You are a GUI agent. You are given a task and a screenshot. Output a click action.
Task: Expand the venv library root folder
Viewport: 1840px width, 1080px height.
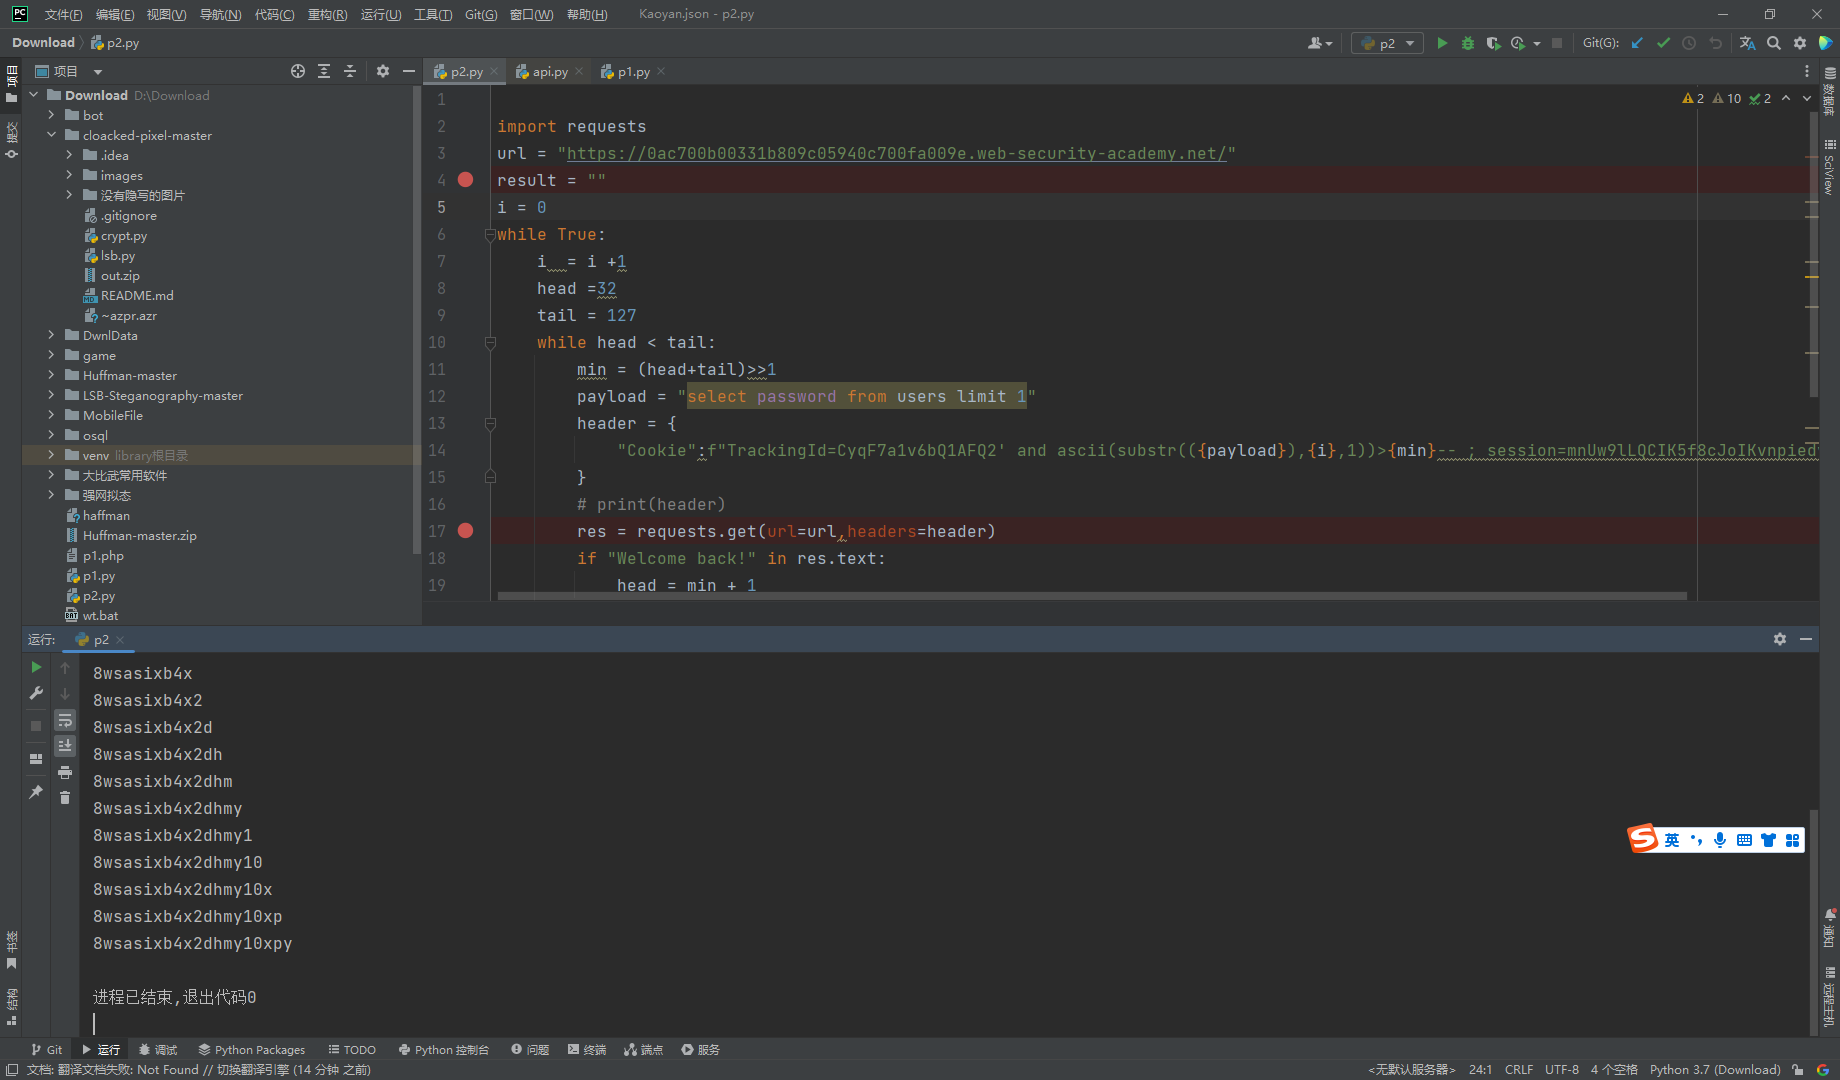pos(51,455)
